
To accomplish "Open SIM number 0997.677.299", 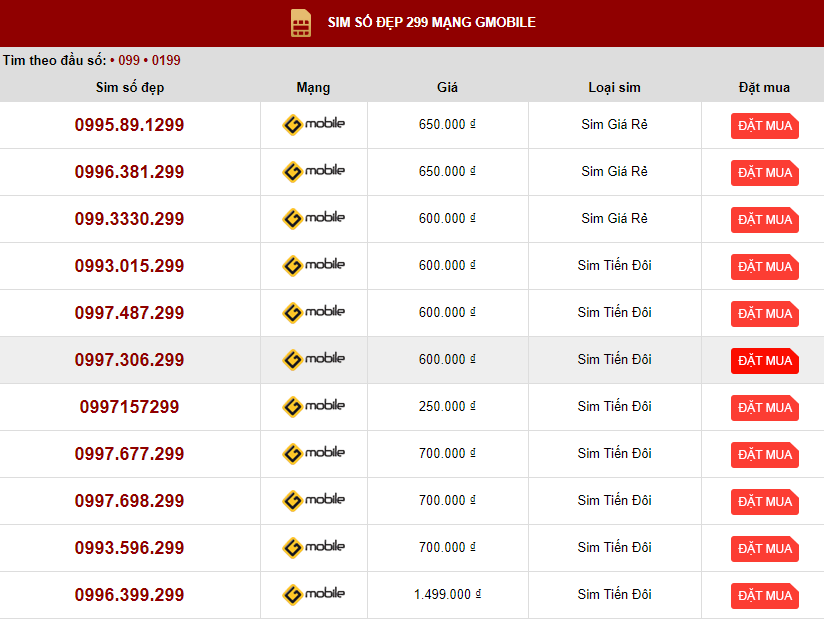I will [x=129, y=454].
